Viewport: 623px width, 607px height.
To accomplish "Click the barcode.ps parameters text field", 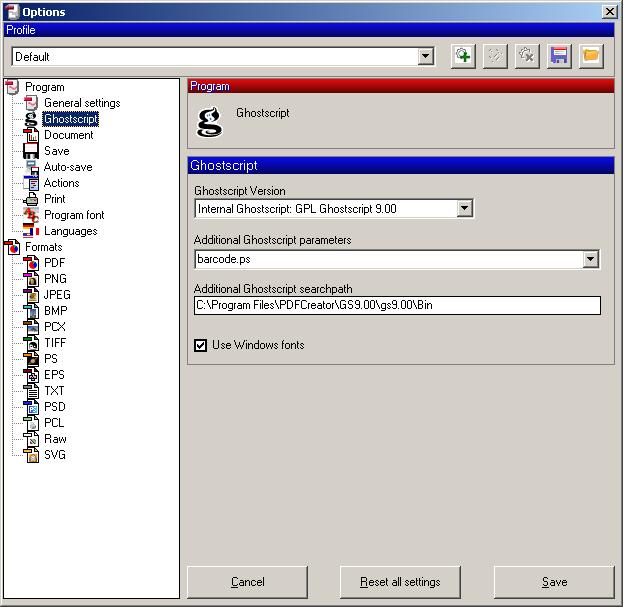I will 389,259.
